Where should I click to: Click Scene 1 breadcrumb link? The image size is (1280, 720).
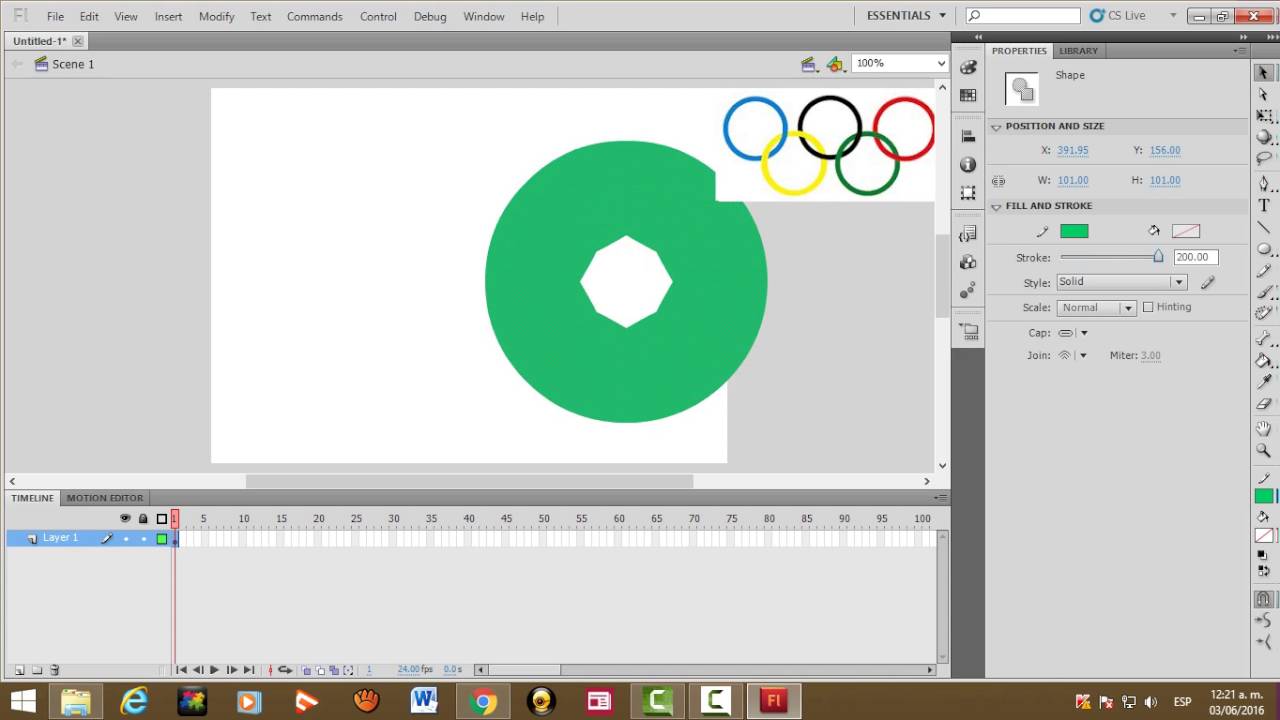click(73, 64)
